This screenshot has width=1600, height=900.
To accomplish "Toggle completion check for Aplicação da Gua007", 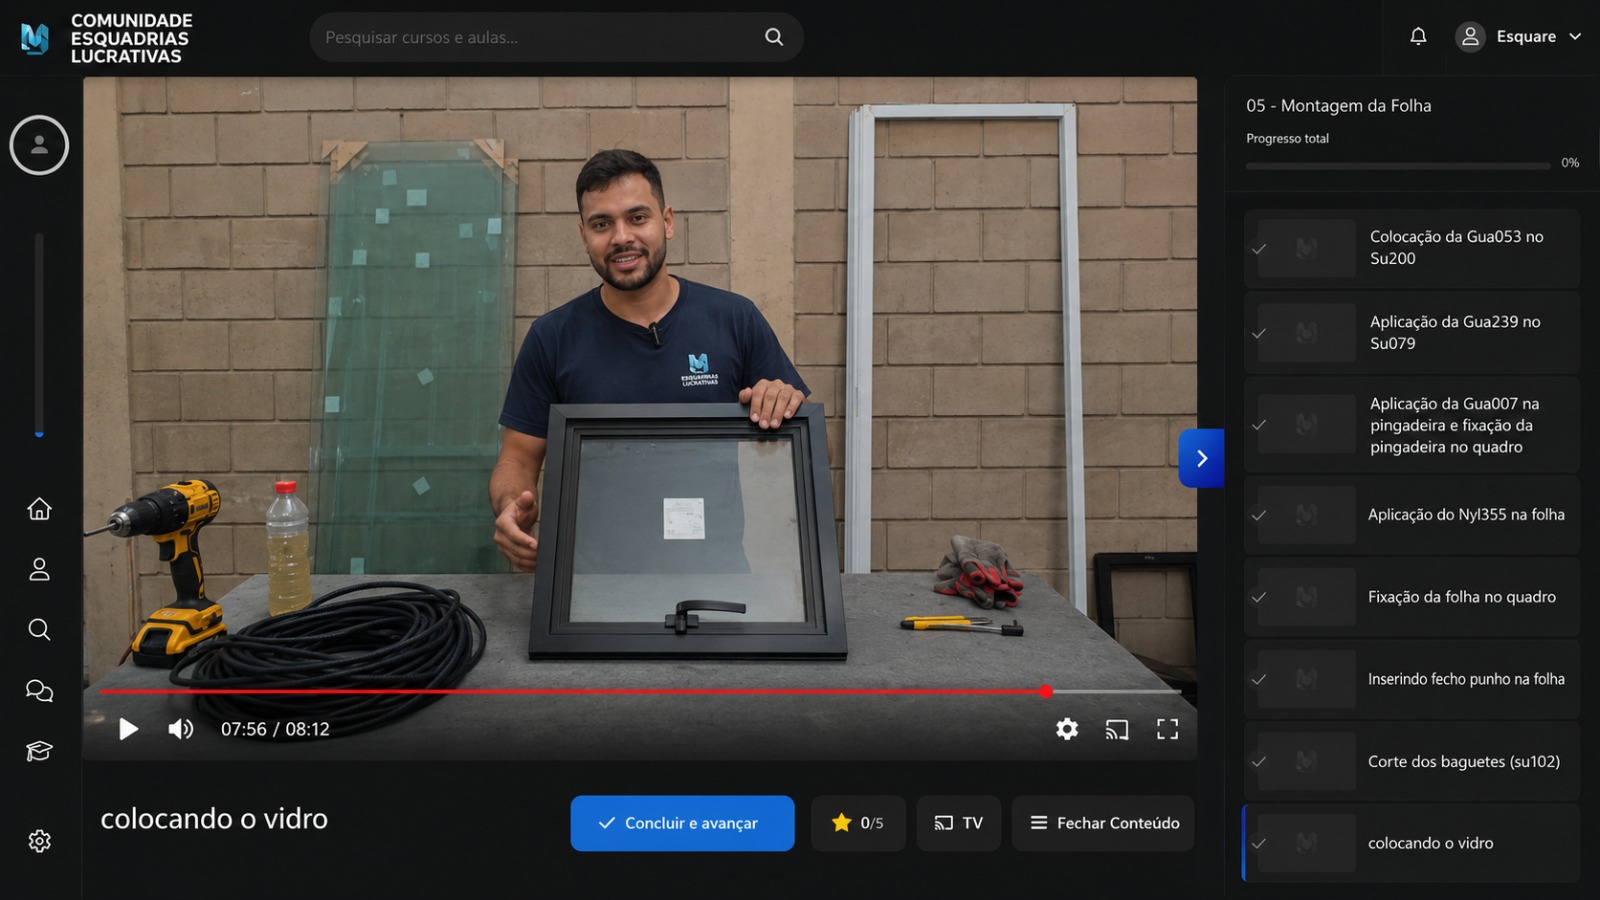I will pyautogui.click(x=1259, y=425).
